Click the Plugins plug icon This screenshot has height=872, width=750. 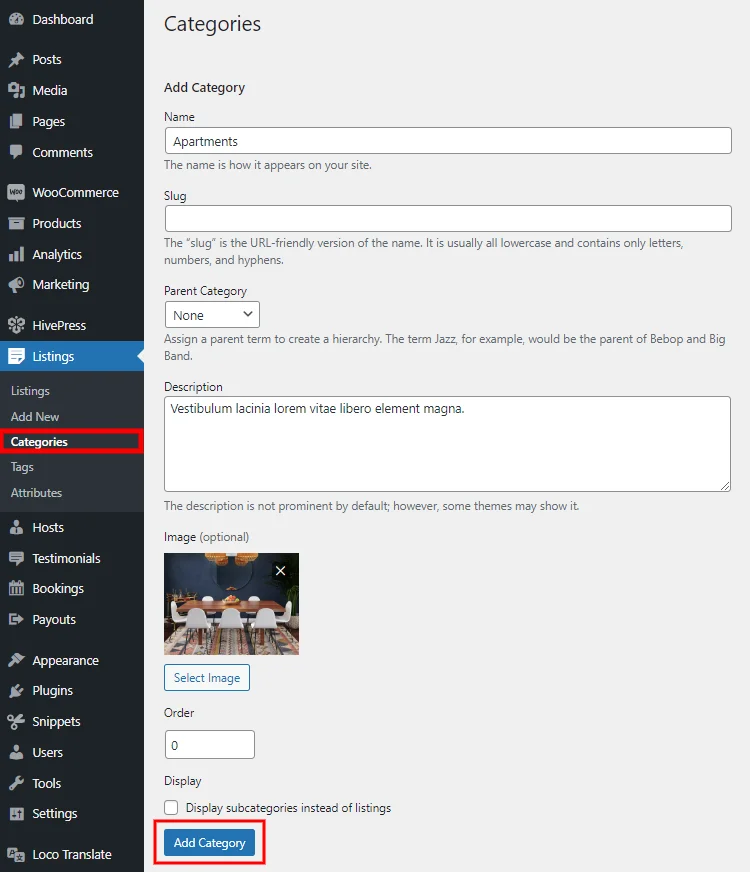coord(17,690)
